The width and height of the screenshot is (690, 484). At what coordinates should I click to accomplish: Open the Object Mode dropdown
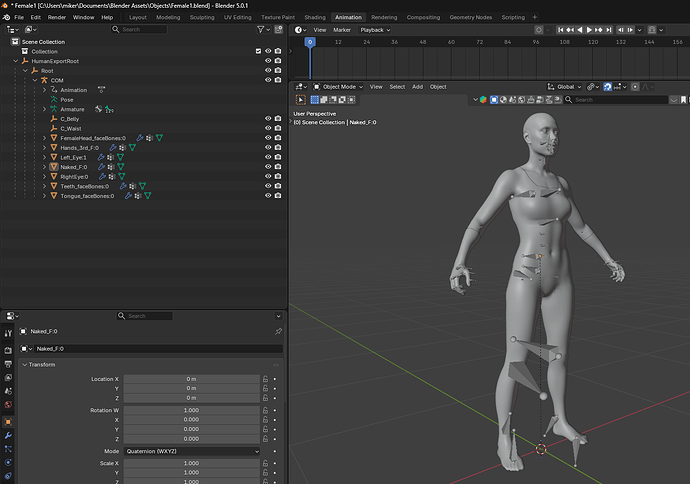pyautogui.click(x=338, y=87)
